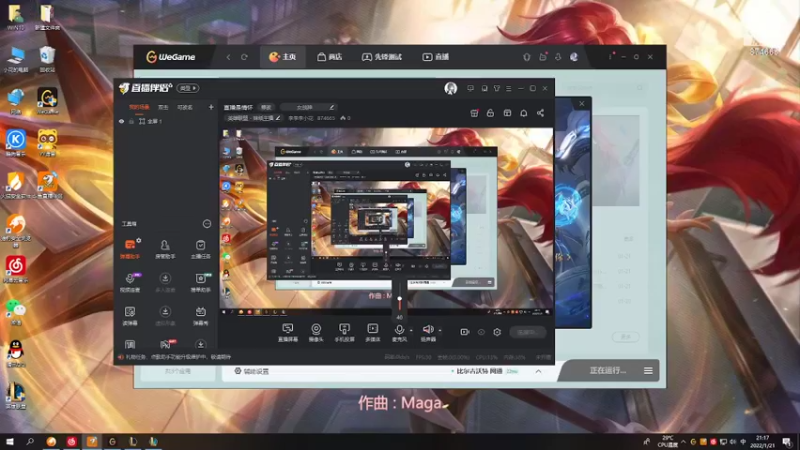The image size is (800, 450).
Task: Add 多媒体 media source
Action: coord(373,332)
